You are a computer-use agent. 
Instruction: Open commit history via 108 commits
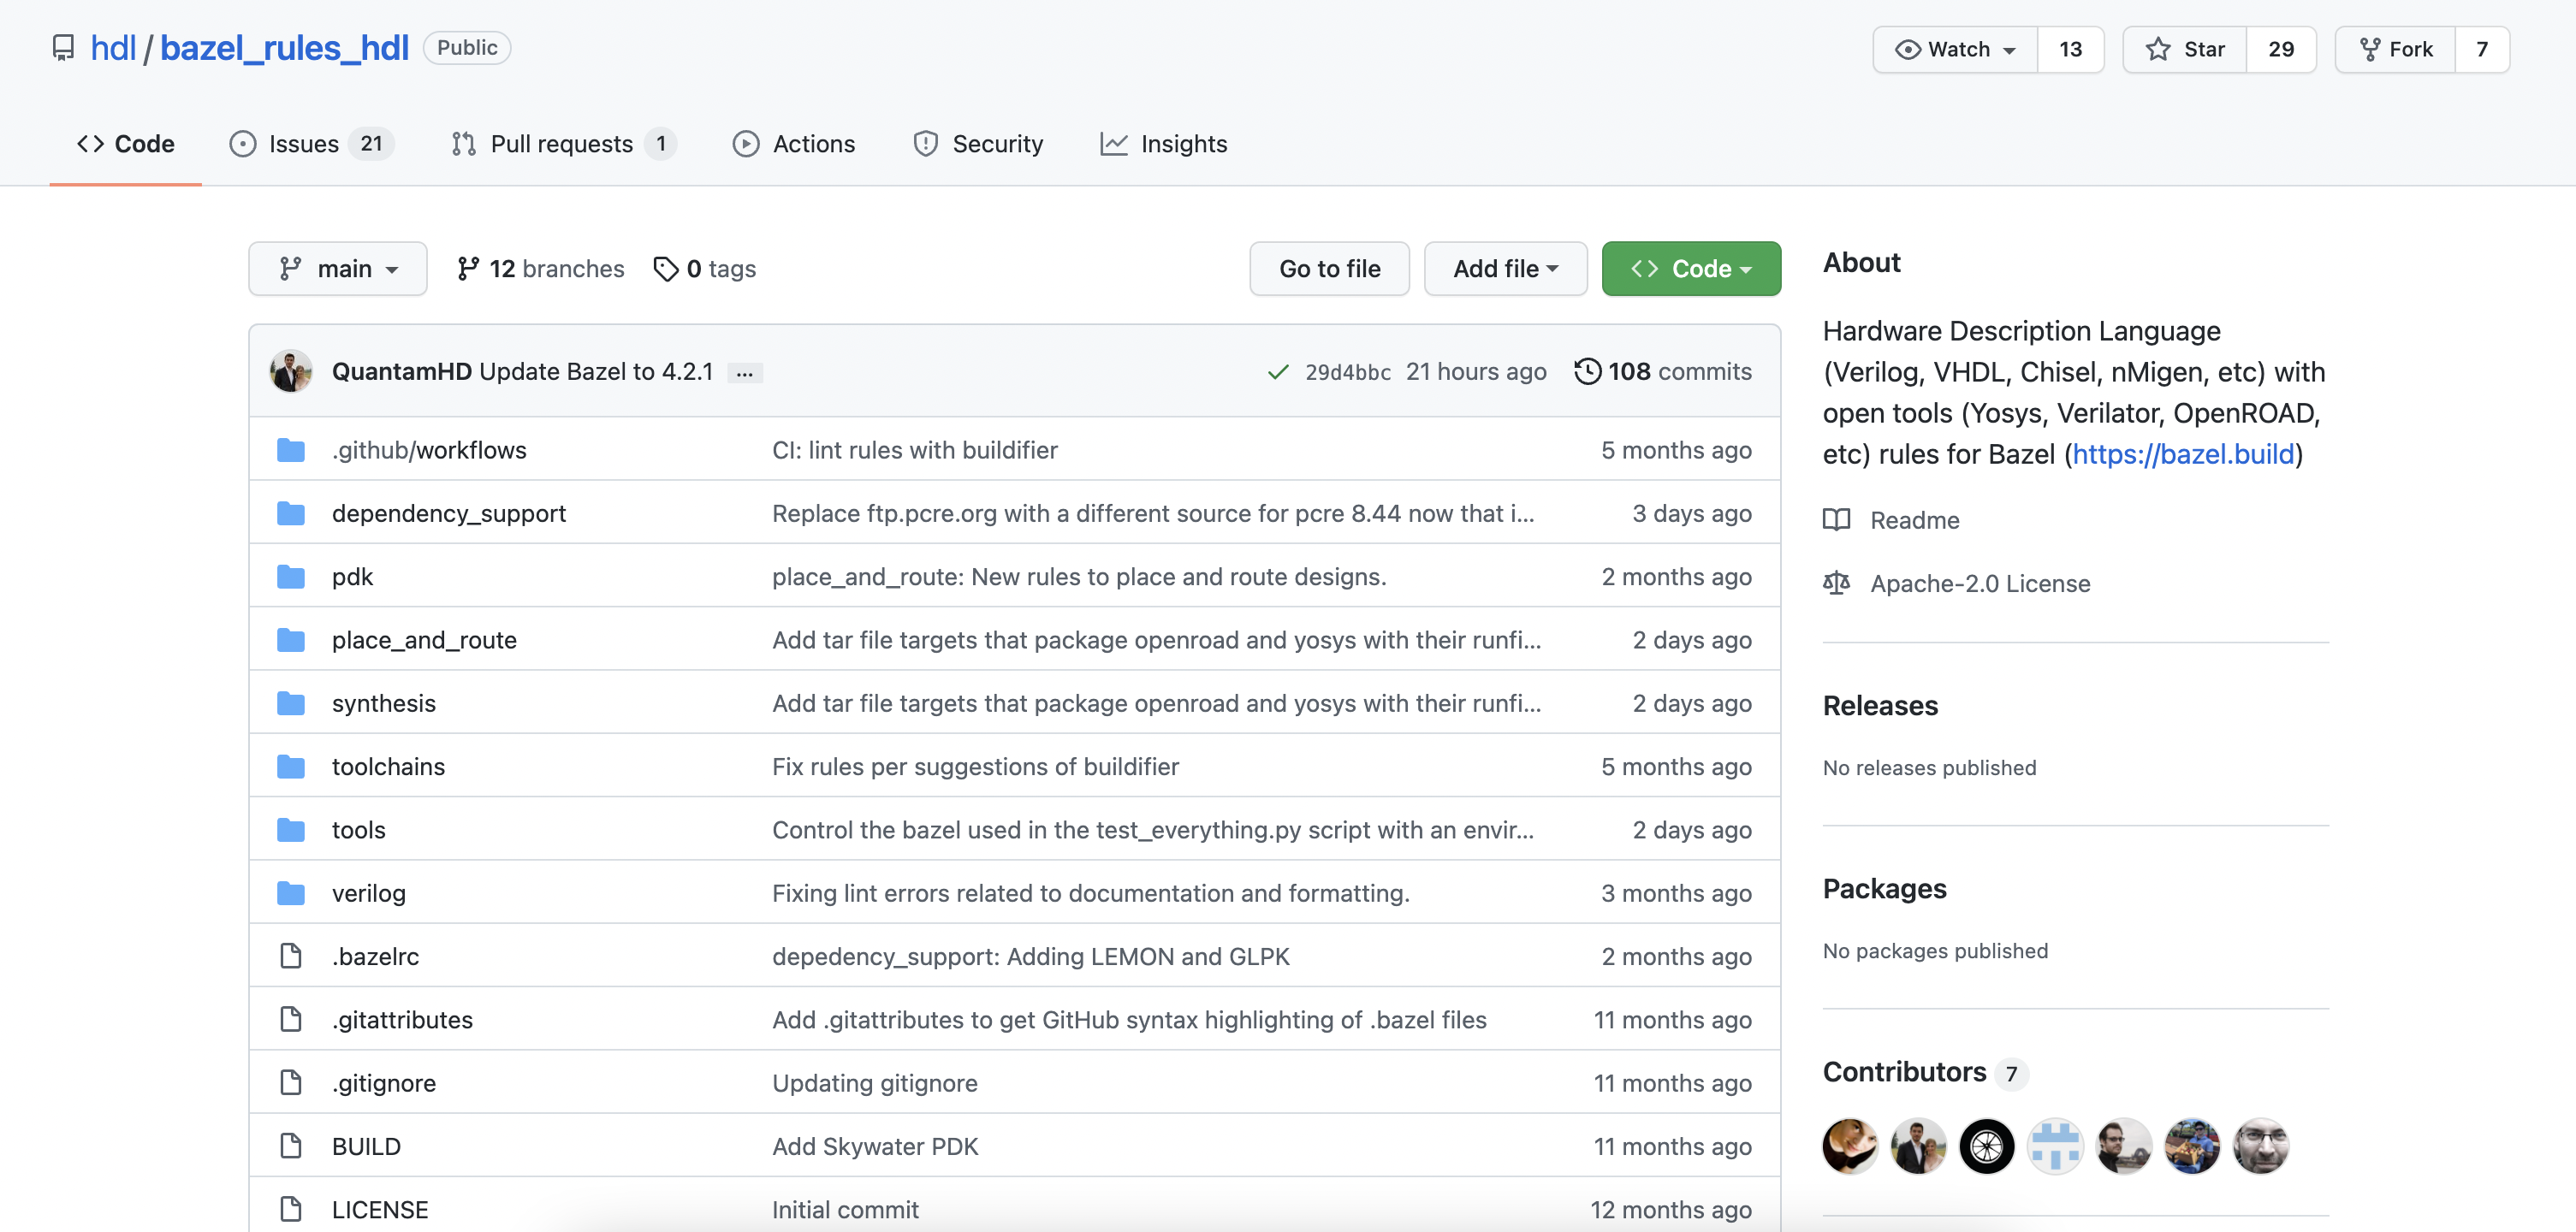click(x=1662, y=372)
